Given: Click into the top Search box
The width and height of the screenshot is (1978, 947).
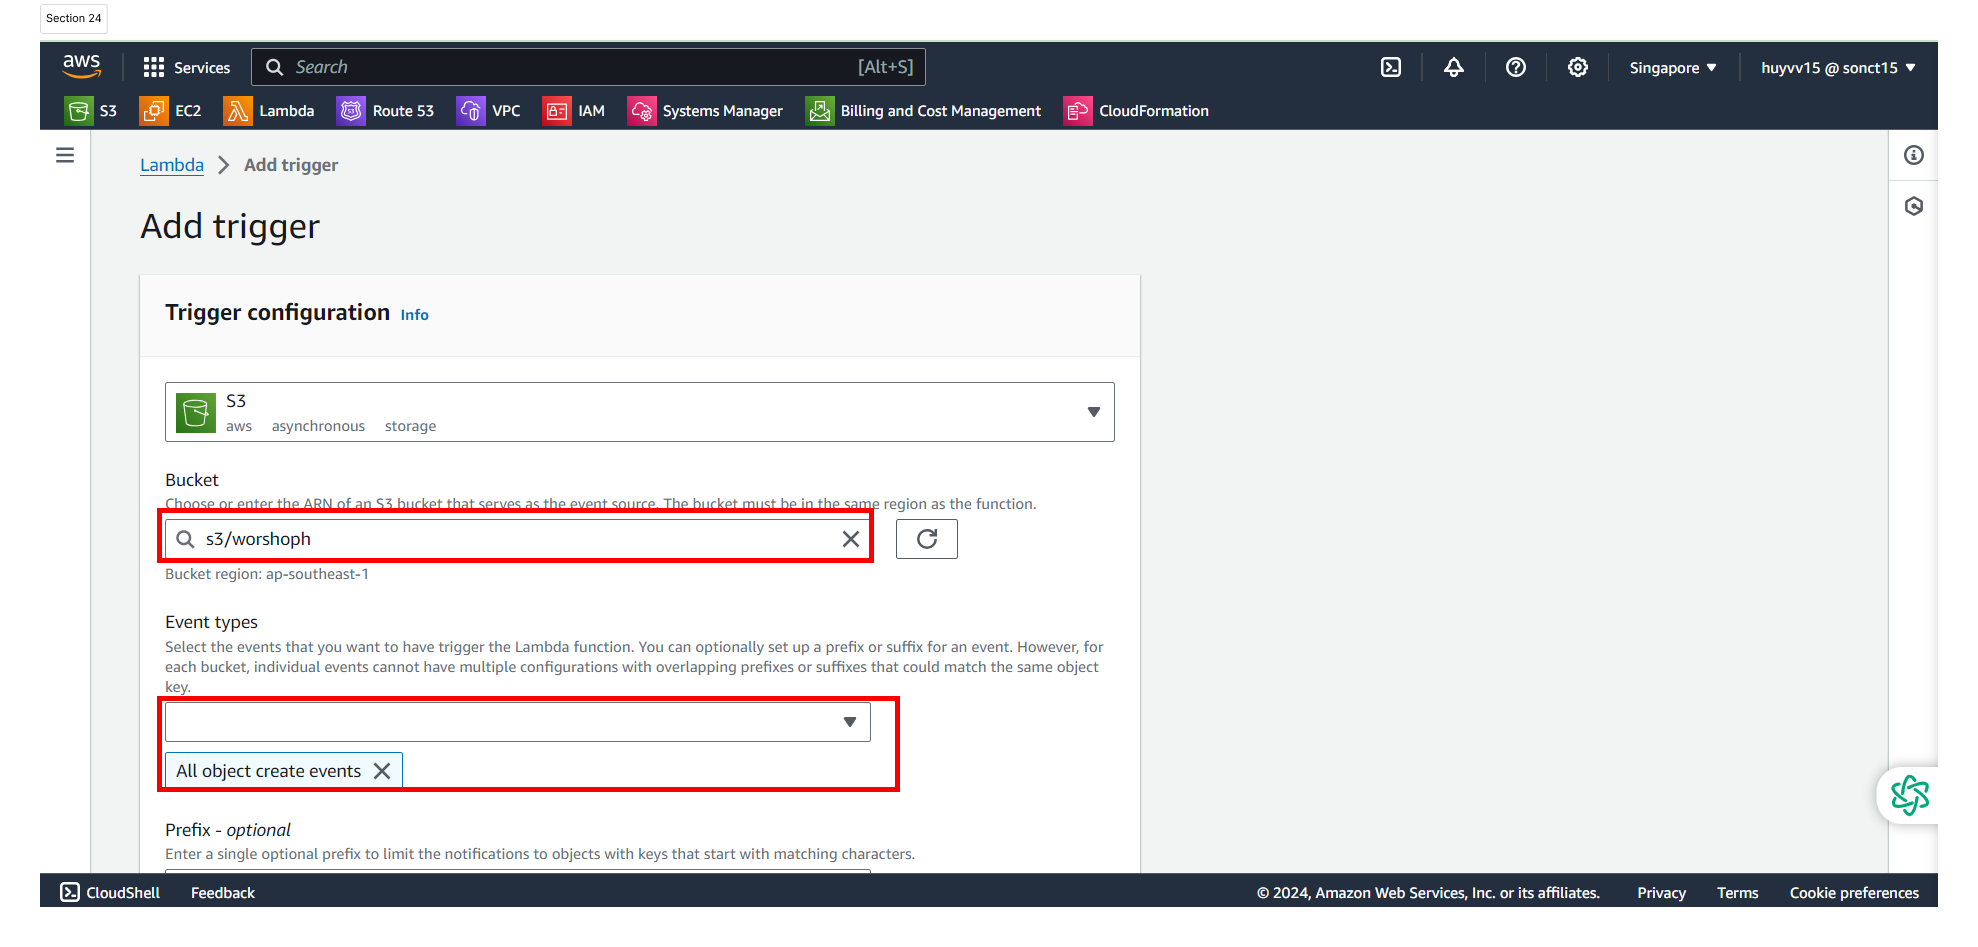Looking at the screenshot, I should pyautogui.click(x=589, y=67).
